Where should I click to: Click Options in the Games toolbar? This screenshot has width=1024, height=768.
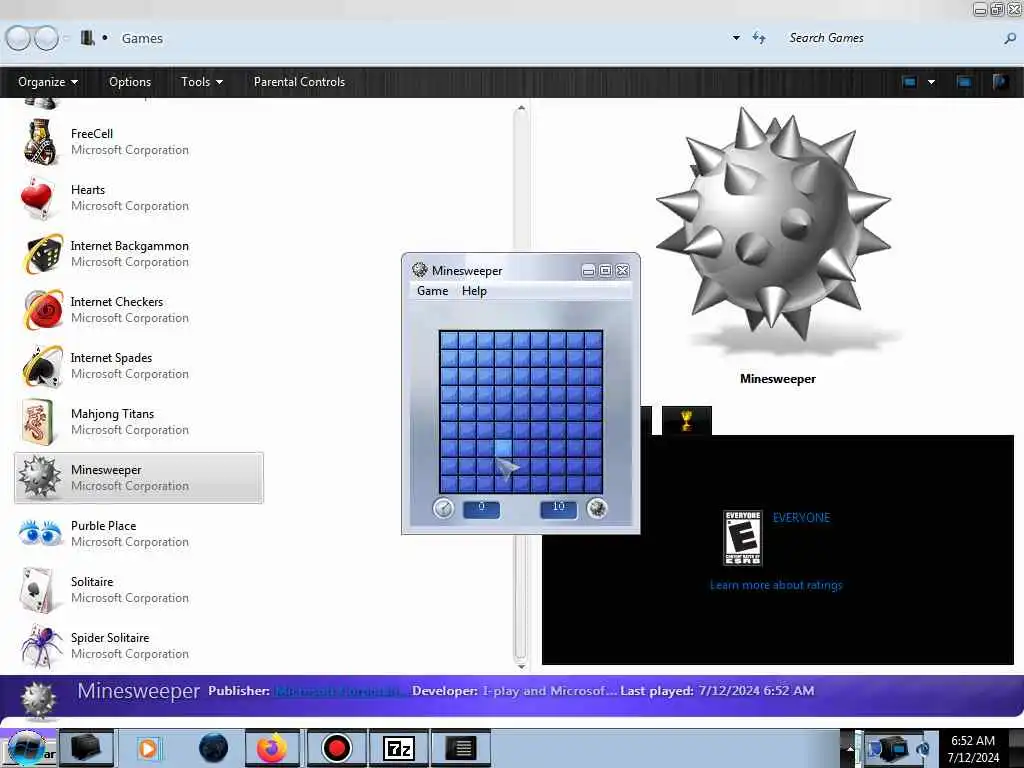[x=130, y=82]
